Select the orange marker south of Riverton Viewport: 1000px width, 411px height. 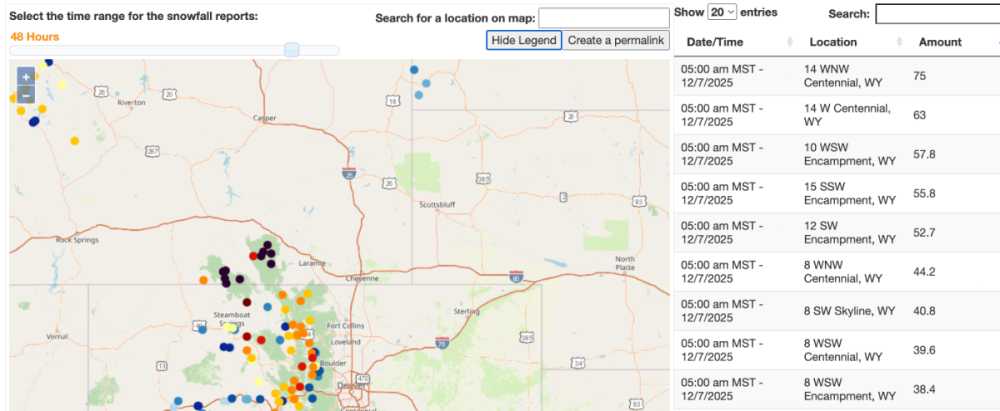click(75, 140)
